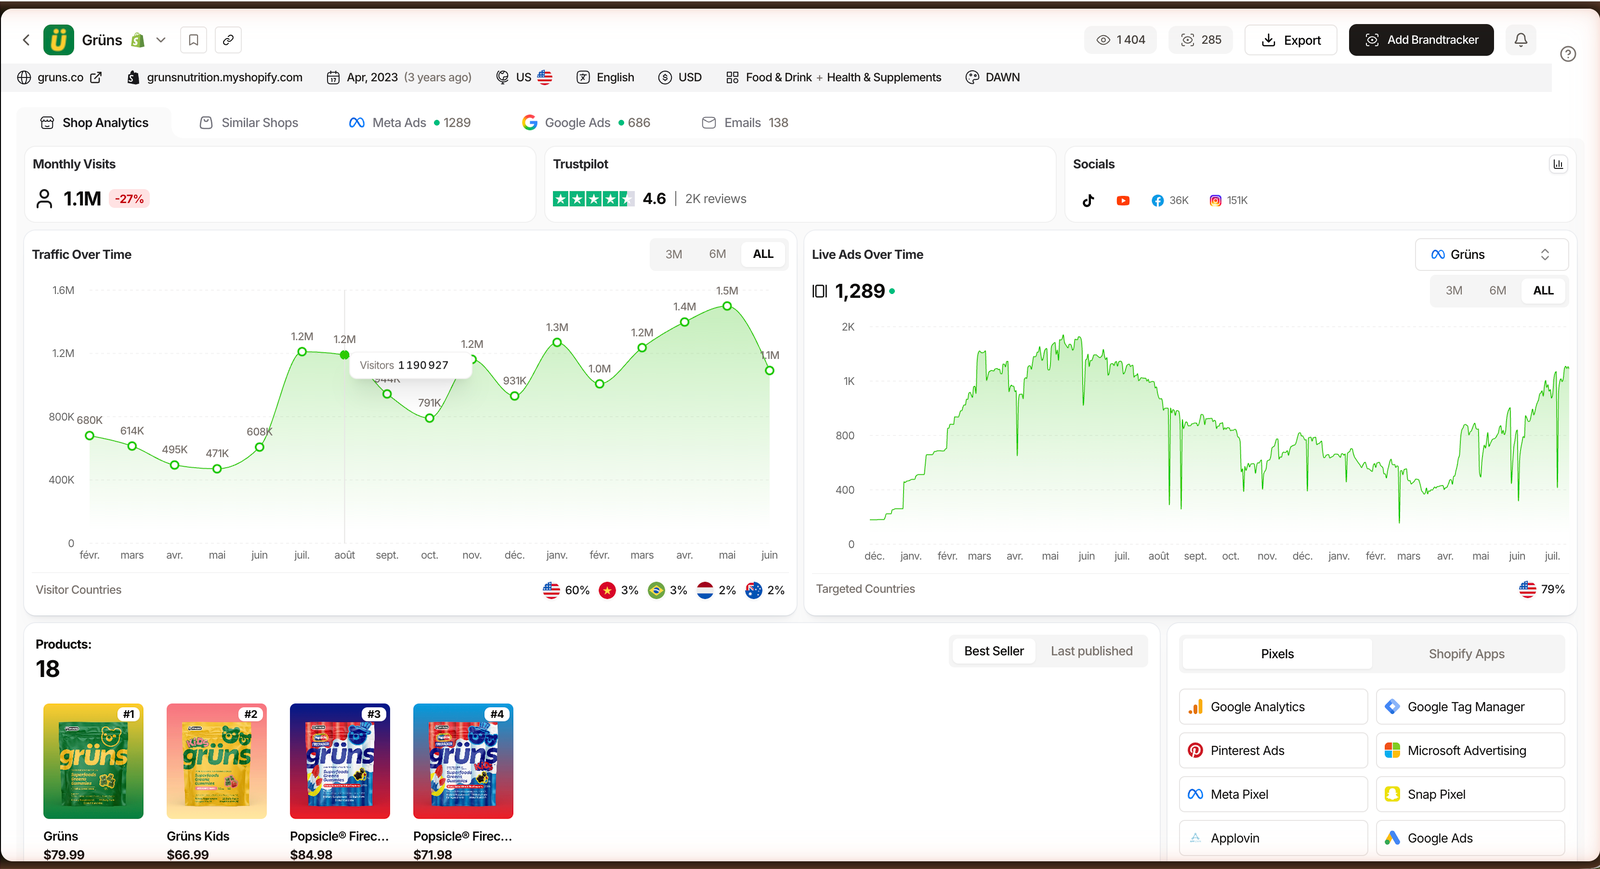Open the notifications bell
Viewport: 1600px width, 869px height.
point(1521,40)
